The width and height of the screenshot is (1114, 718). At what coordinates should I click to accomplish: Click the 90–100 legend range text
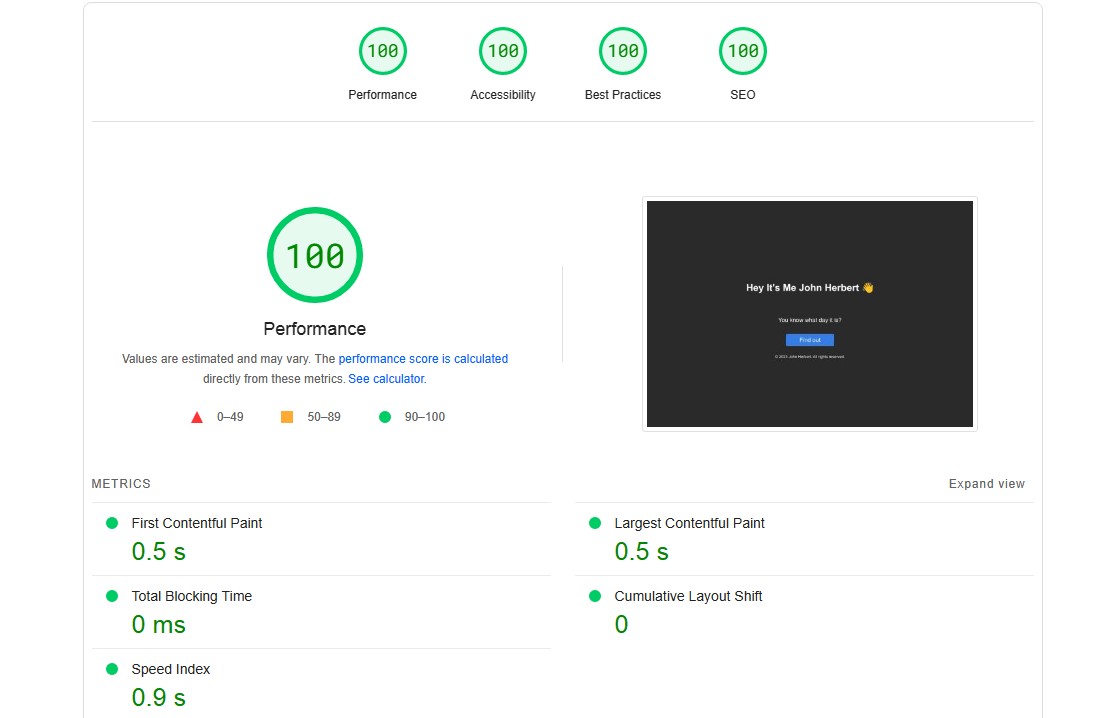point(425,417)
